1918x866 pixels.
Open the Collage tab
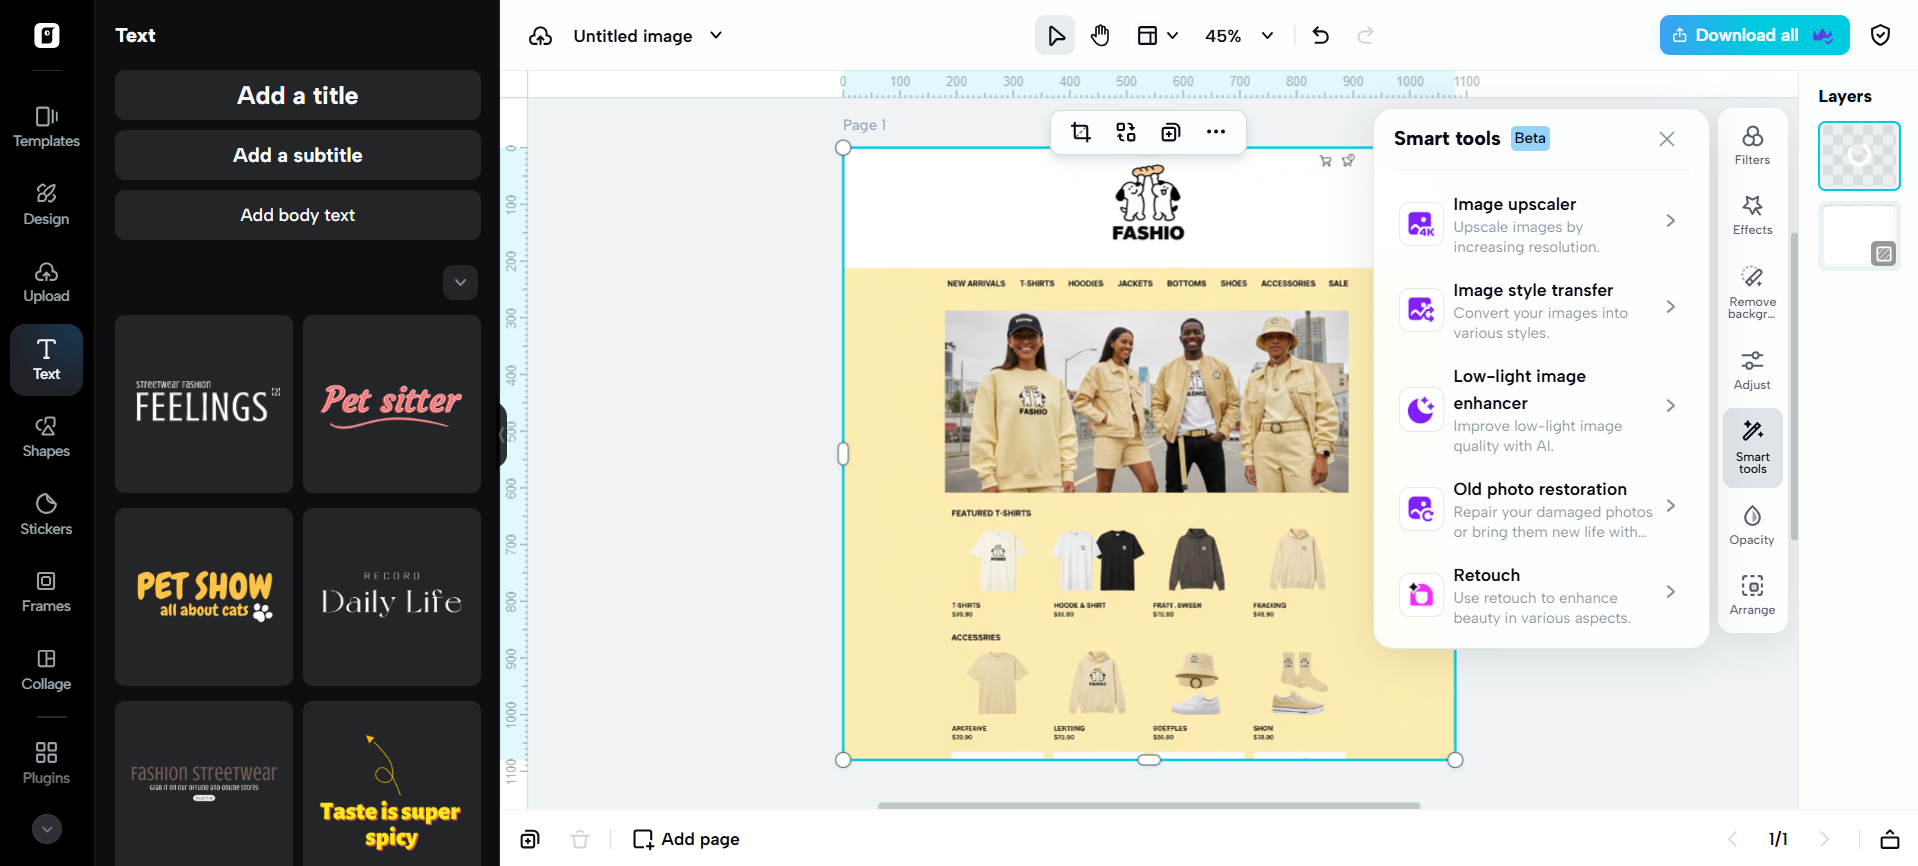[x=46, y=670]
